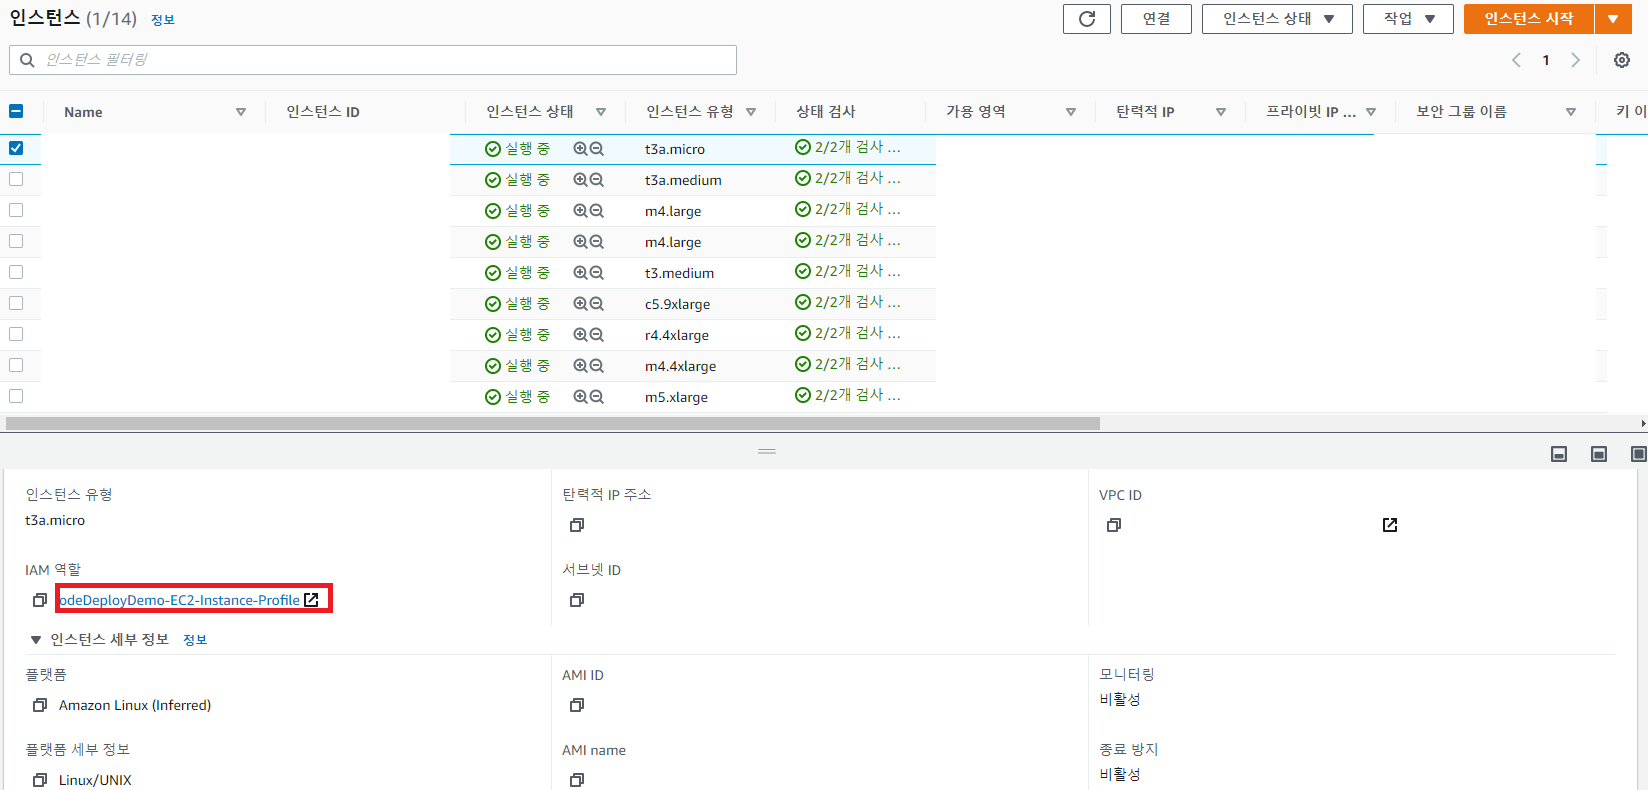Go to next page arrow
The height and width of the screenshot is (790, 1648).
[x=1576, y=60]
